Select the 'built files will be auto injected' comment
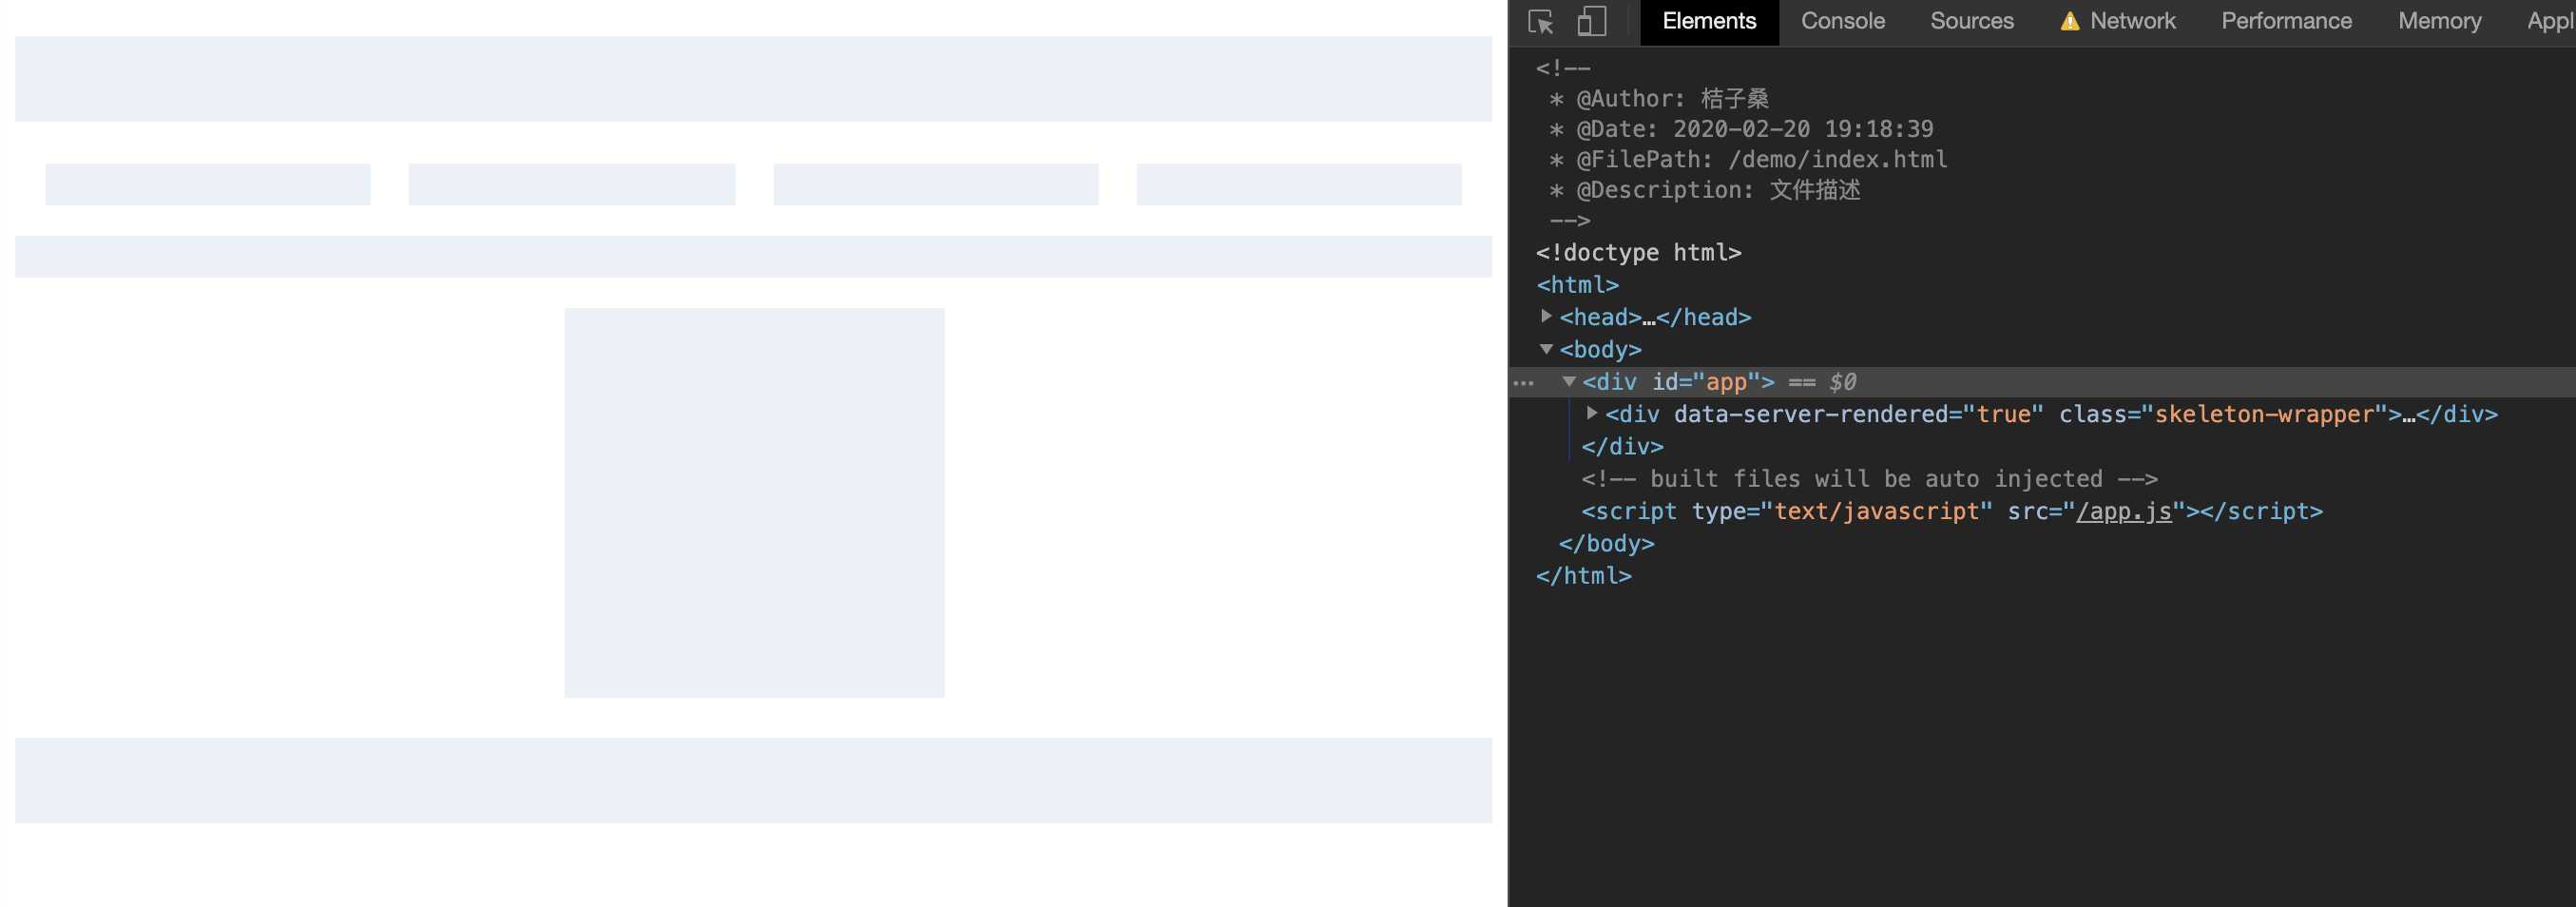This screenshot has height=907, width=2576. pyautogui.click(x=1868, y=479)
